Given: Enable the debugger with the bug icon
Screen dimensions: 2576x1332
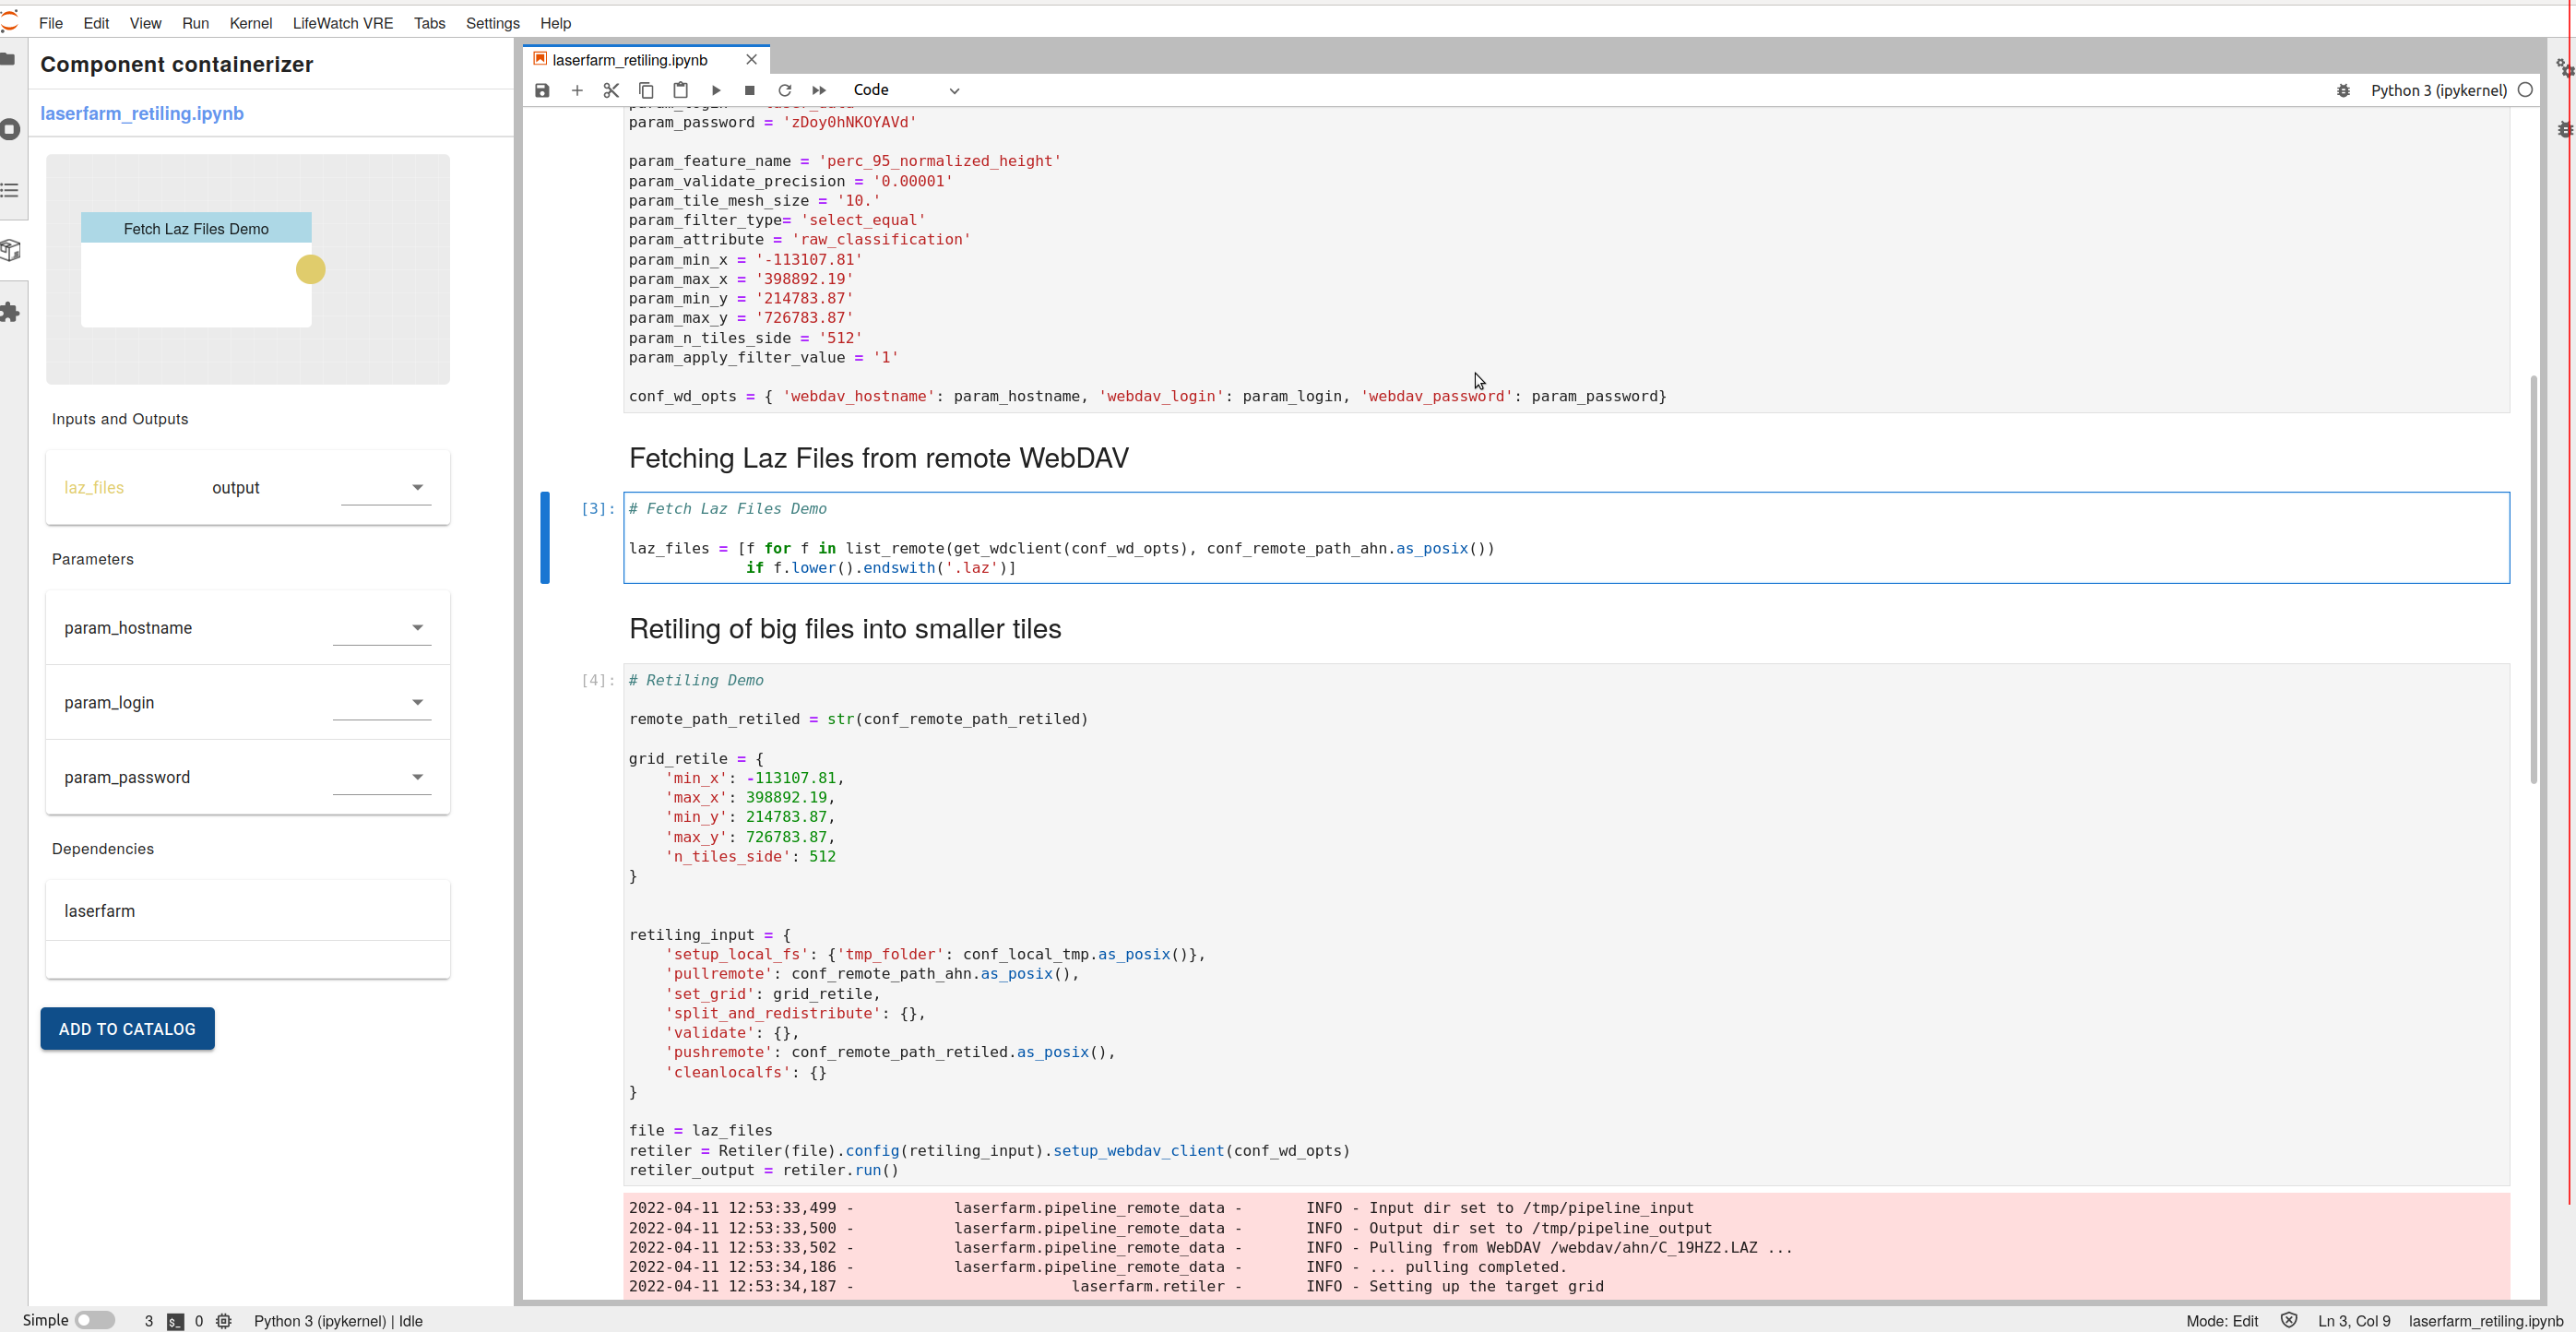Looking at the screenshot, I should pos(2343,90).
